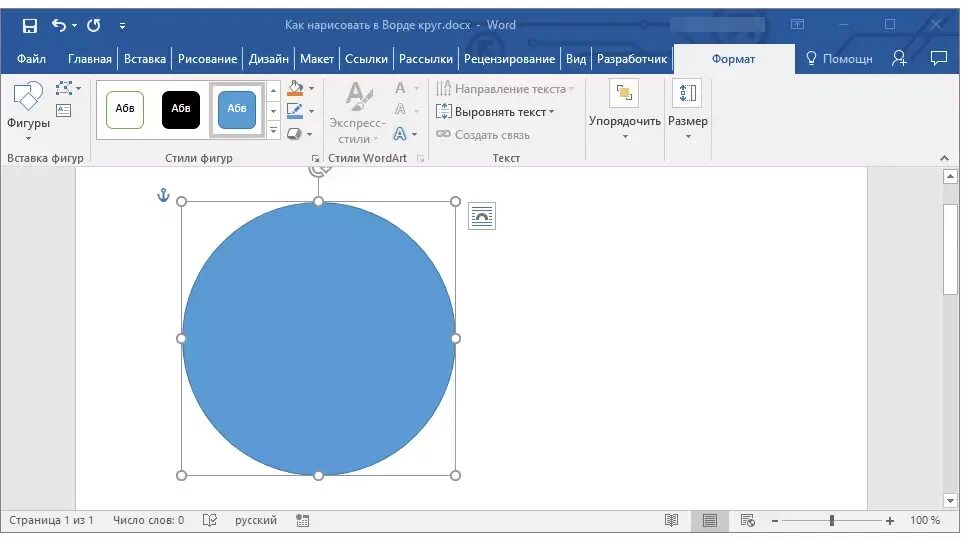Click the русский language indicator
Screen dimensions: 968x541
256,520
